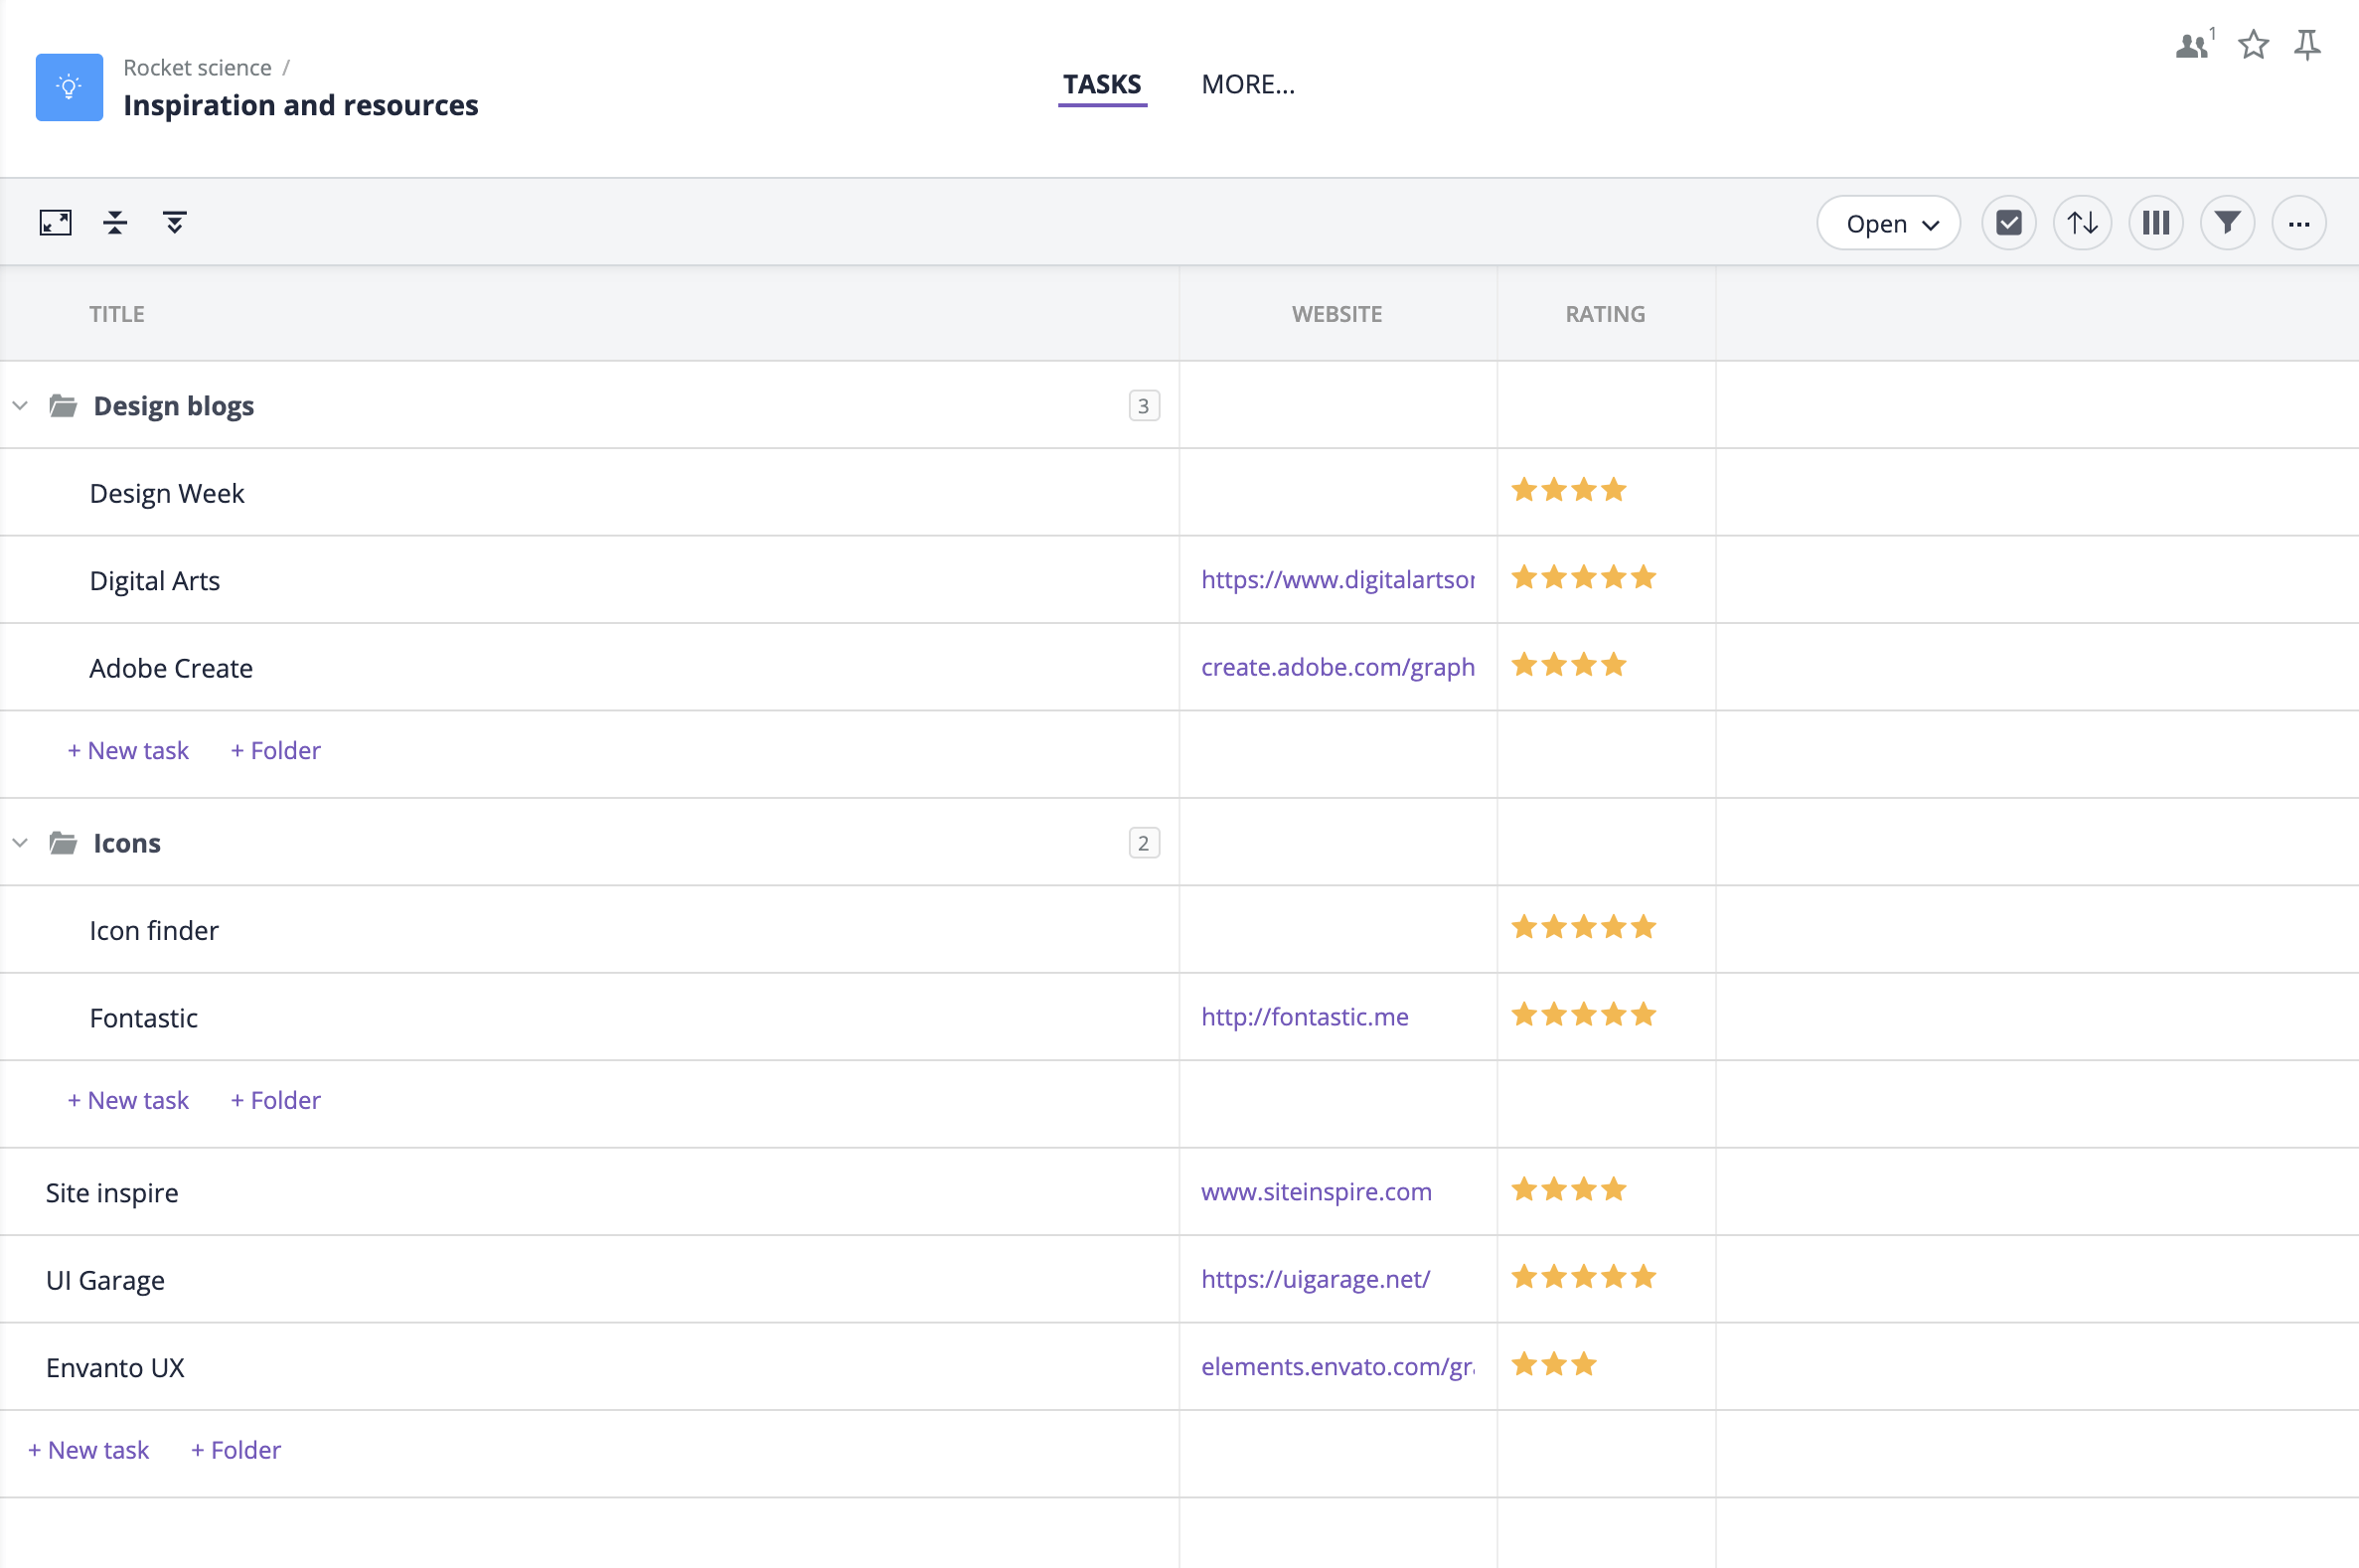This screenshot has width=2359, height=1568.
Task: Open the three-dots more options button
Action: [x=2299, y=223]
